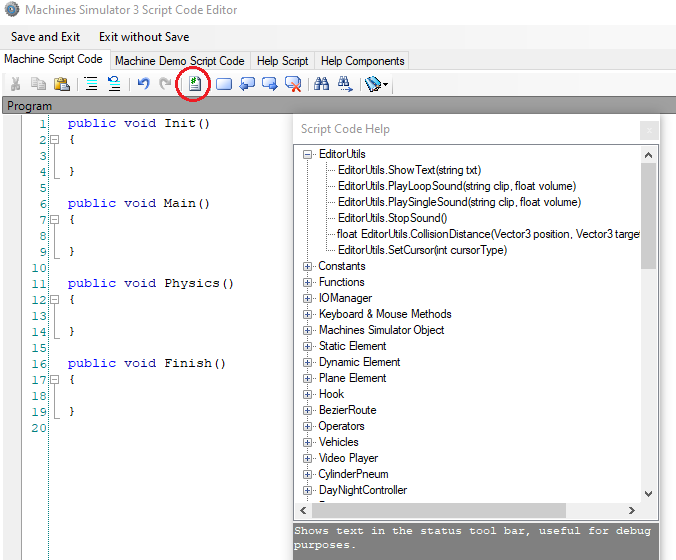676x560 pixels.
Task: Select EditorUtils.PlayLoopSound entry
Action: (x=457, y=186)
